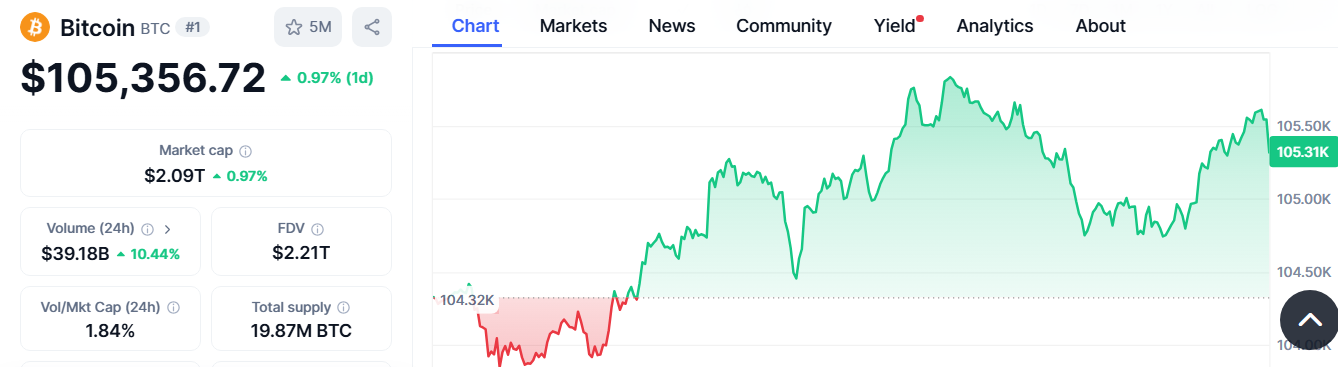Click info icon next to Total supply
The height and width of the screenshot is (367, 1338).
click(344, 308)
